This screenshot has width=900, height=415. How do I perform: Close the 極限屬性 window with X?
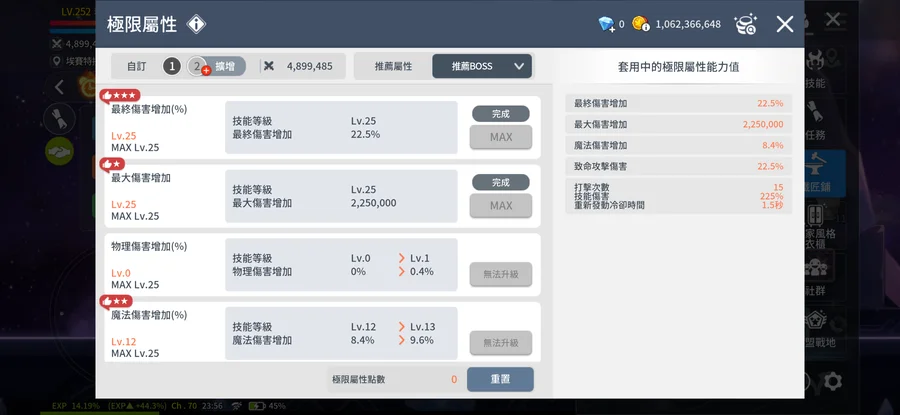(785, 24)
